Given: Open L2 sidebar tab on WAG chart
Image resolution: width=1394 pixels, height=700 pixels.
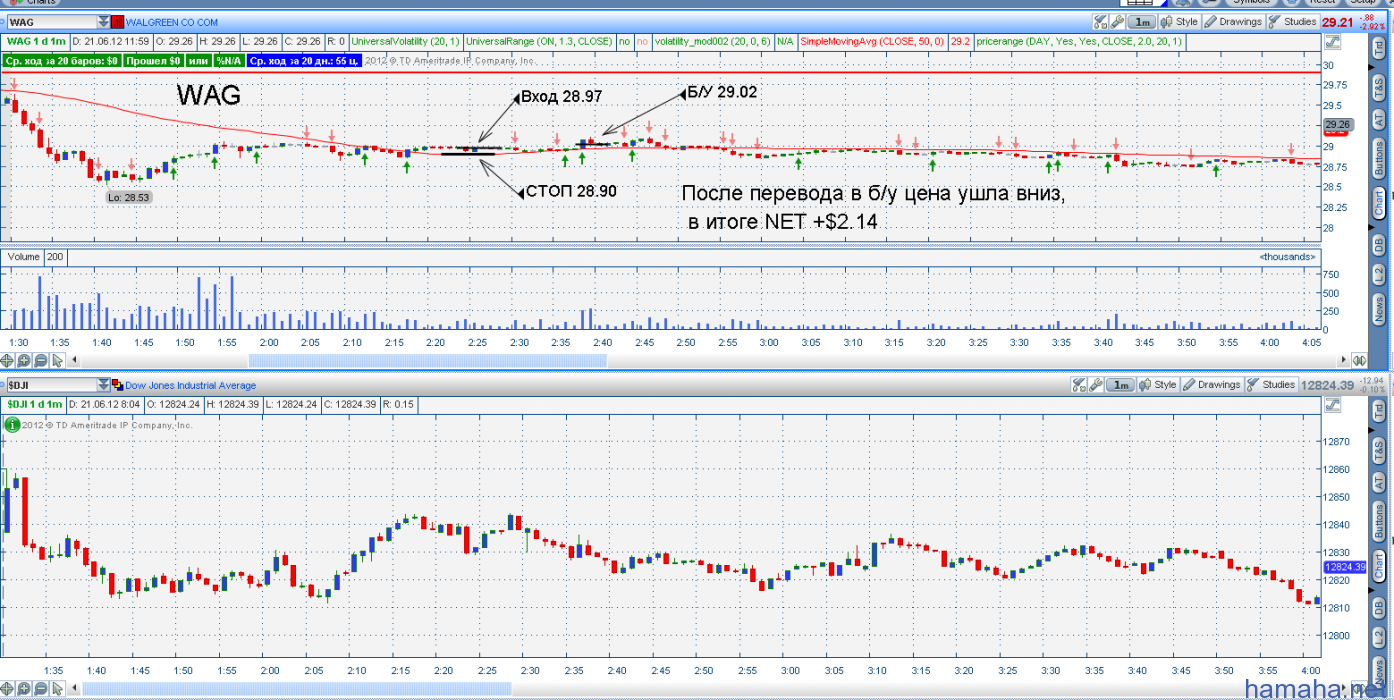Looking at the screenshot, I should 1379,275.
